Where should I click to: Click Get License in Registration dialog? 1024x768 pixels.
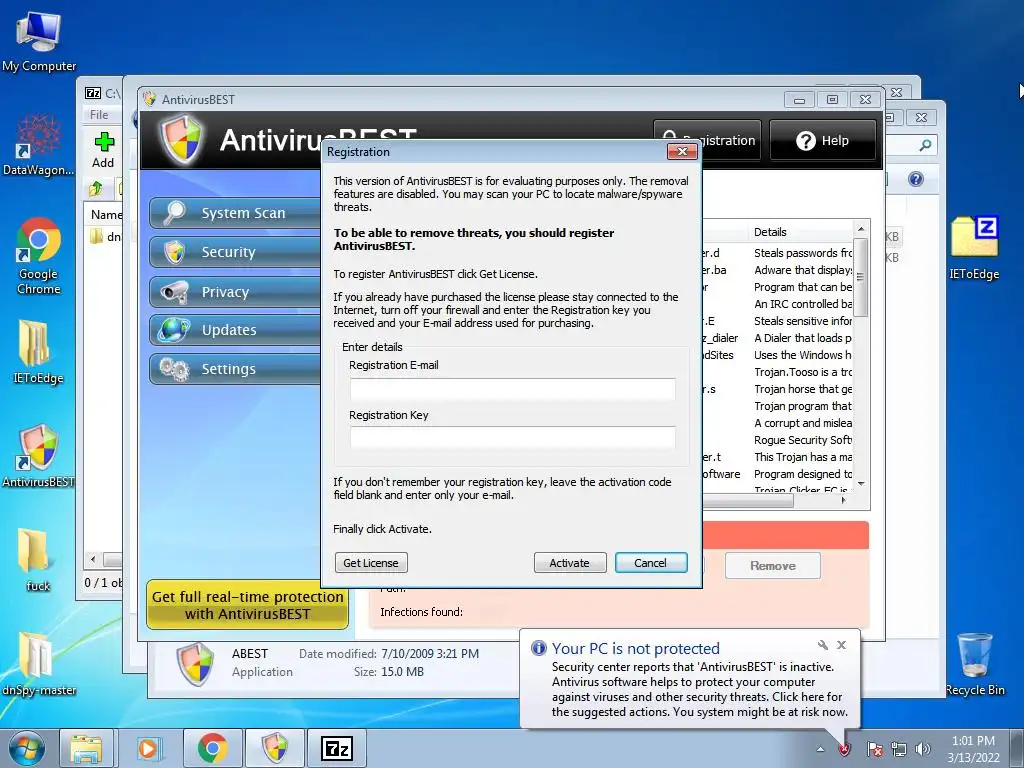pos(371,563)
